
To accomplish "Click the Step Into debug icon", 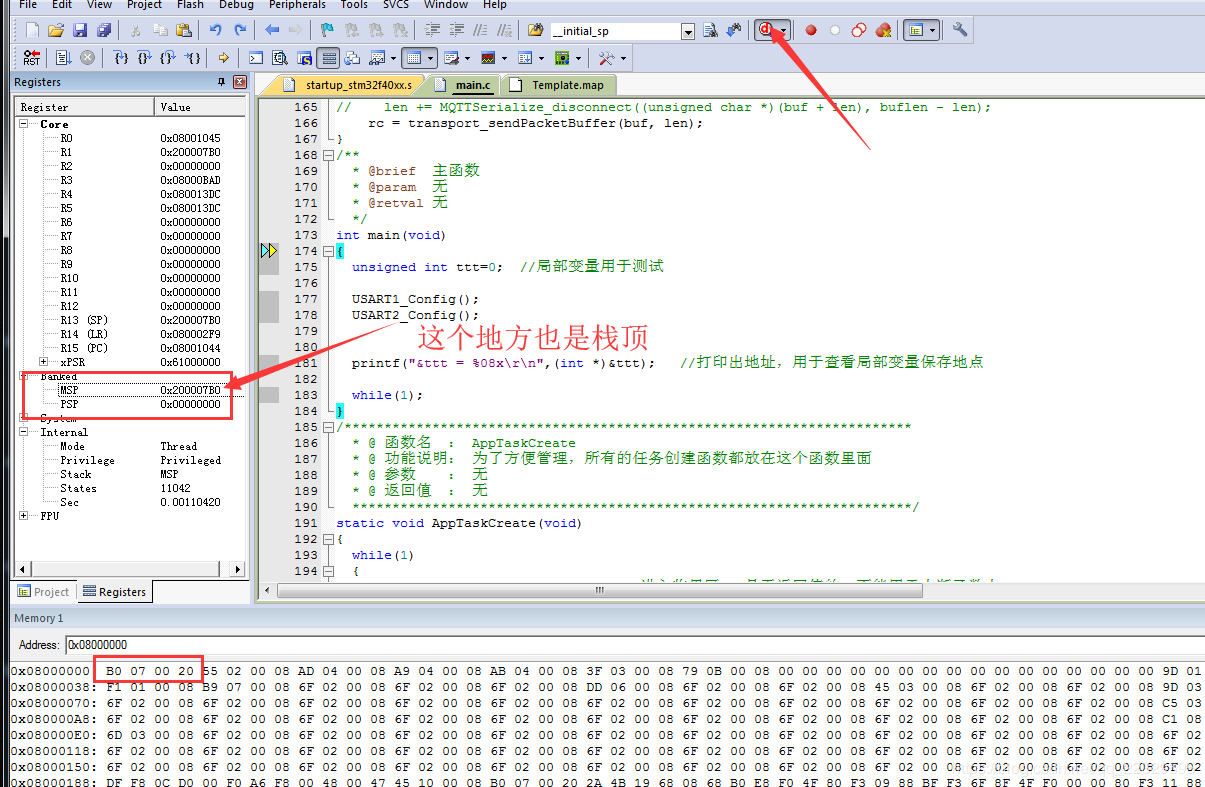I will (121, 58).
